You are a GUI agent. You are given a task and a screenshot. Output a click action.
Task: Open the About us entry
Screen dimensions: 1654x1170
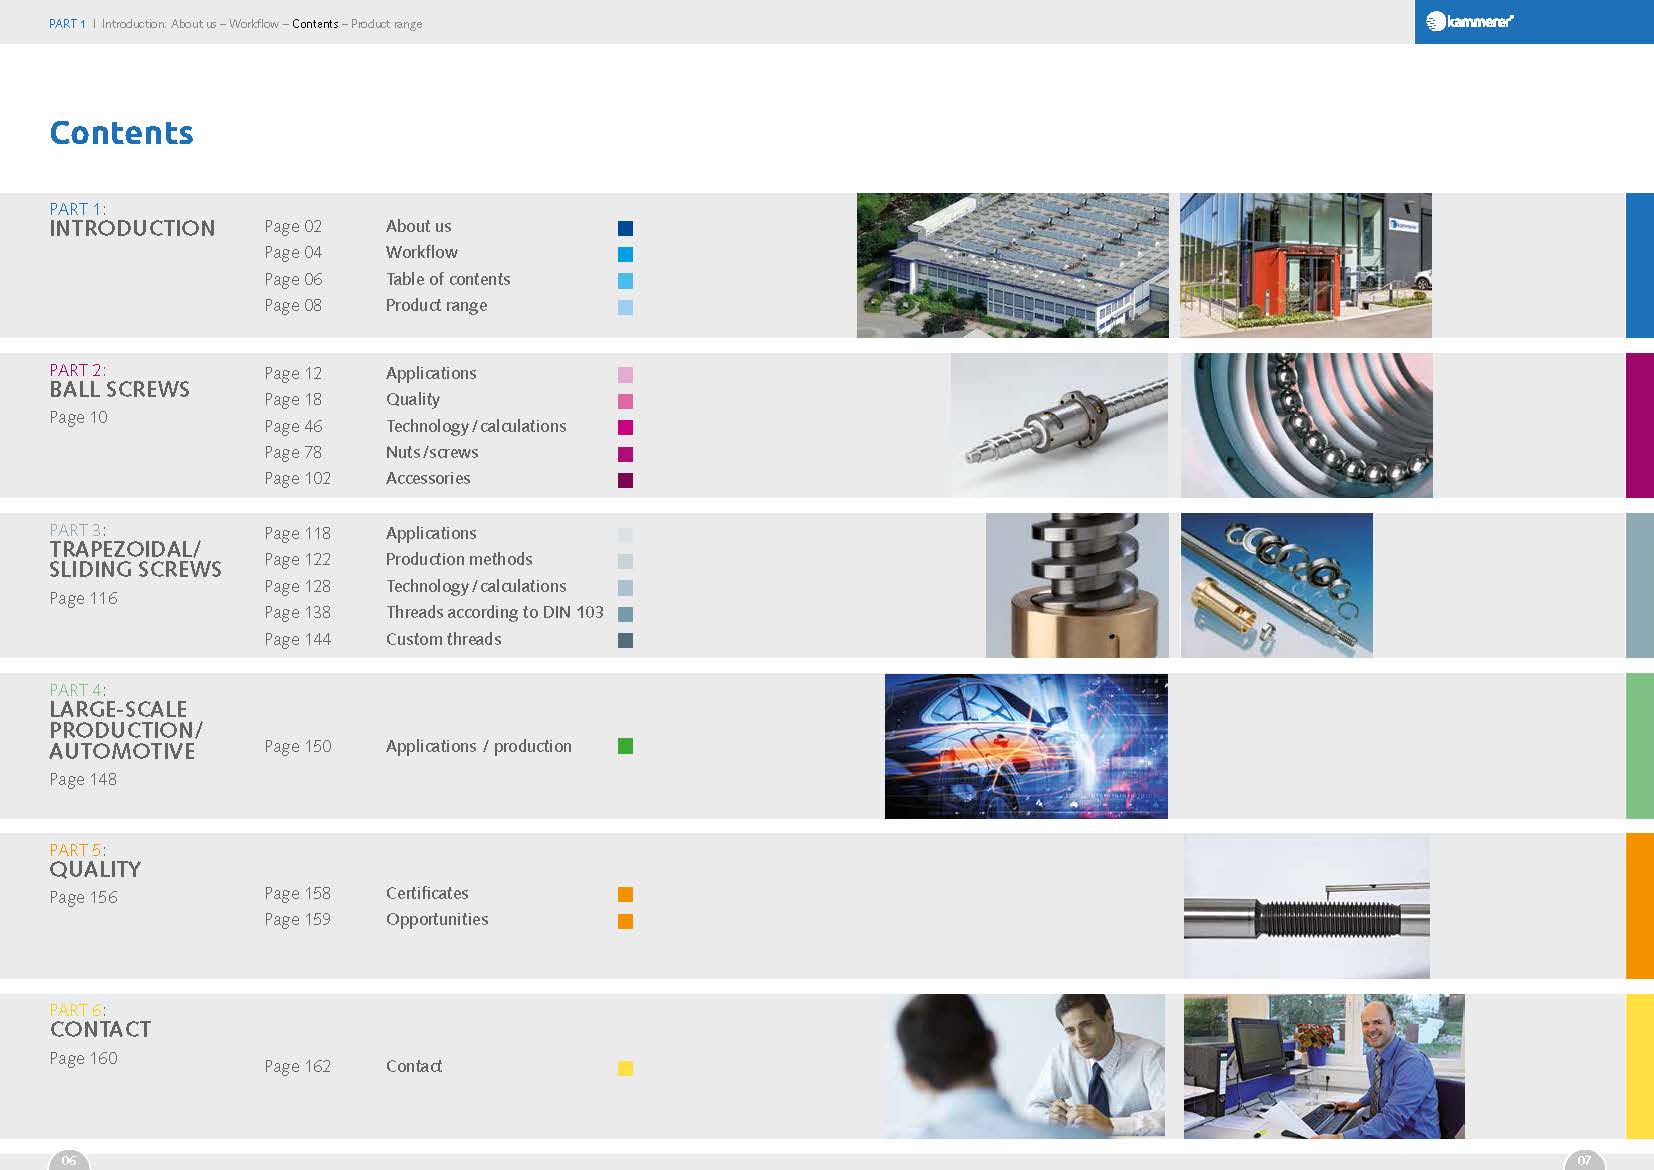418,226
